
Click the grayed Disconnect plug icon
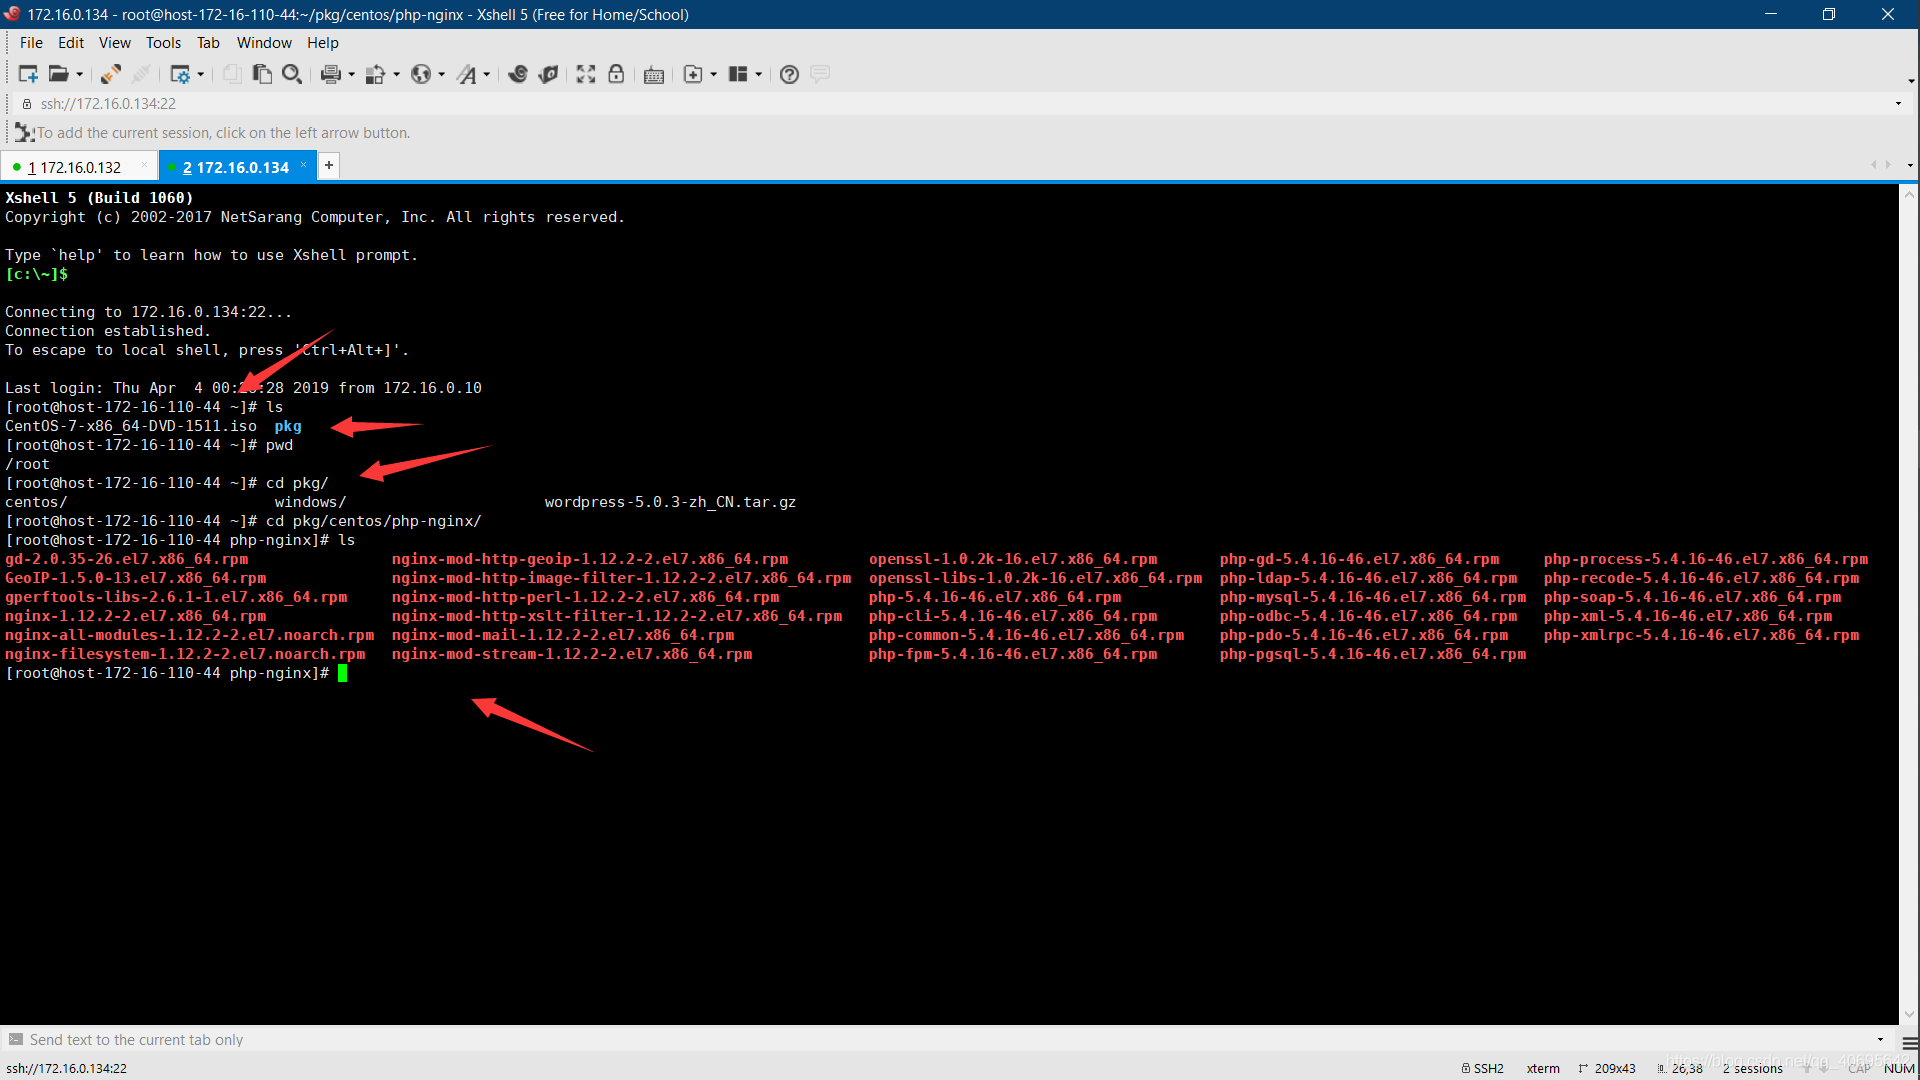click(x=142, y=74)
